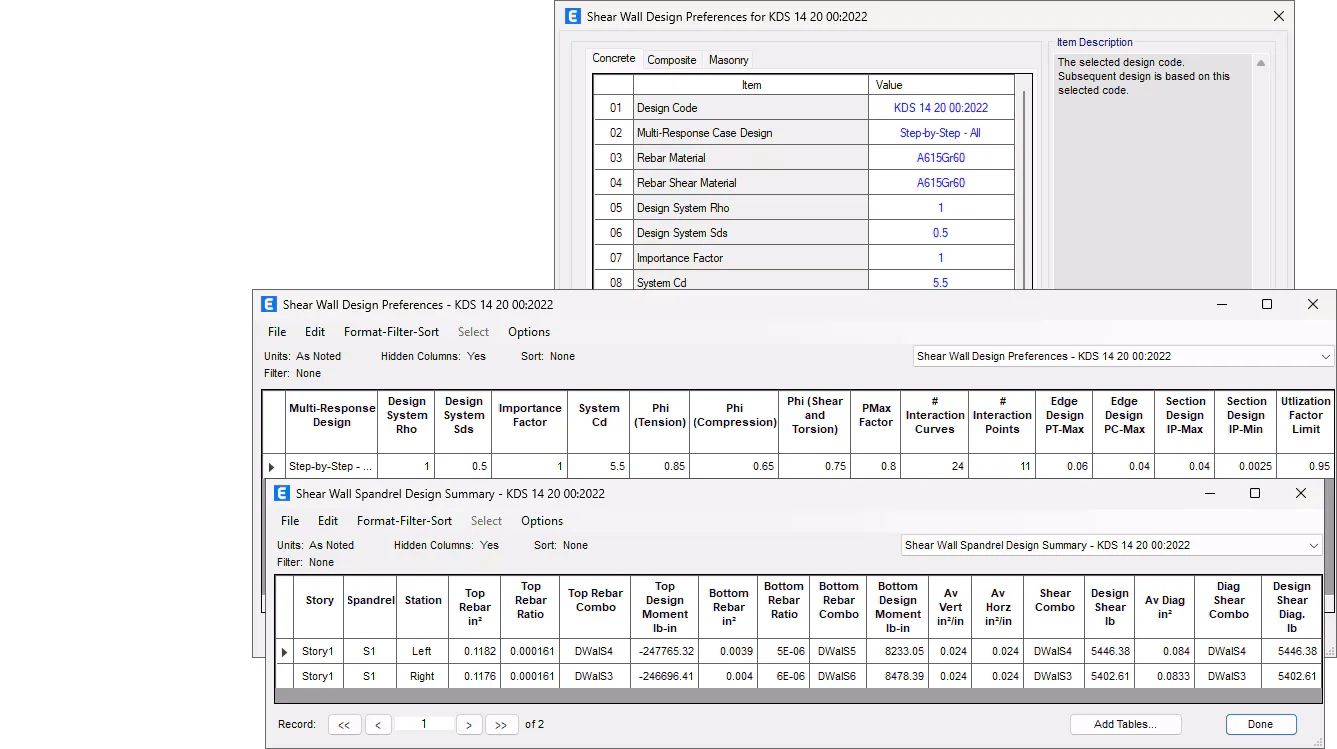Click the record number input field
The image size is (1337, 749).
(x=424, y=724)
